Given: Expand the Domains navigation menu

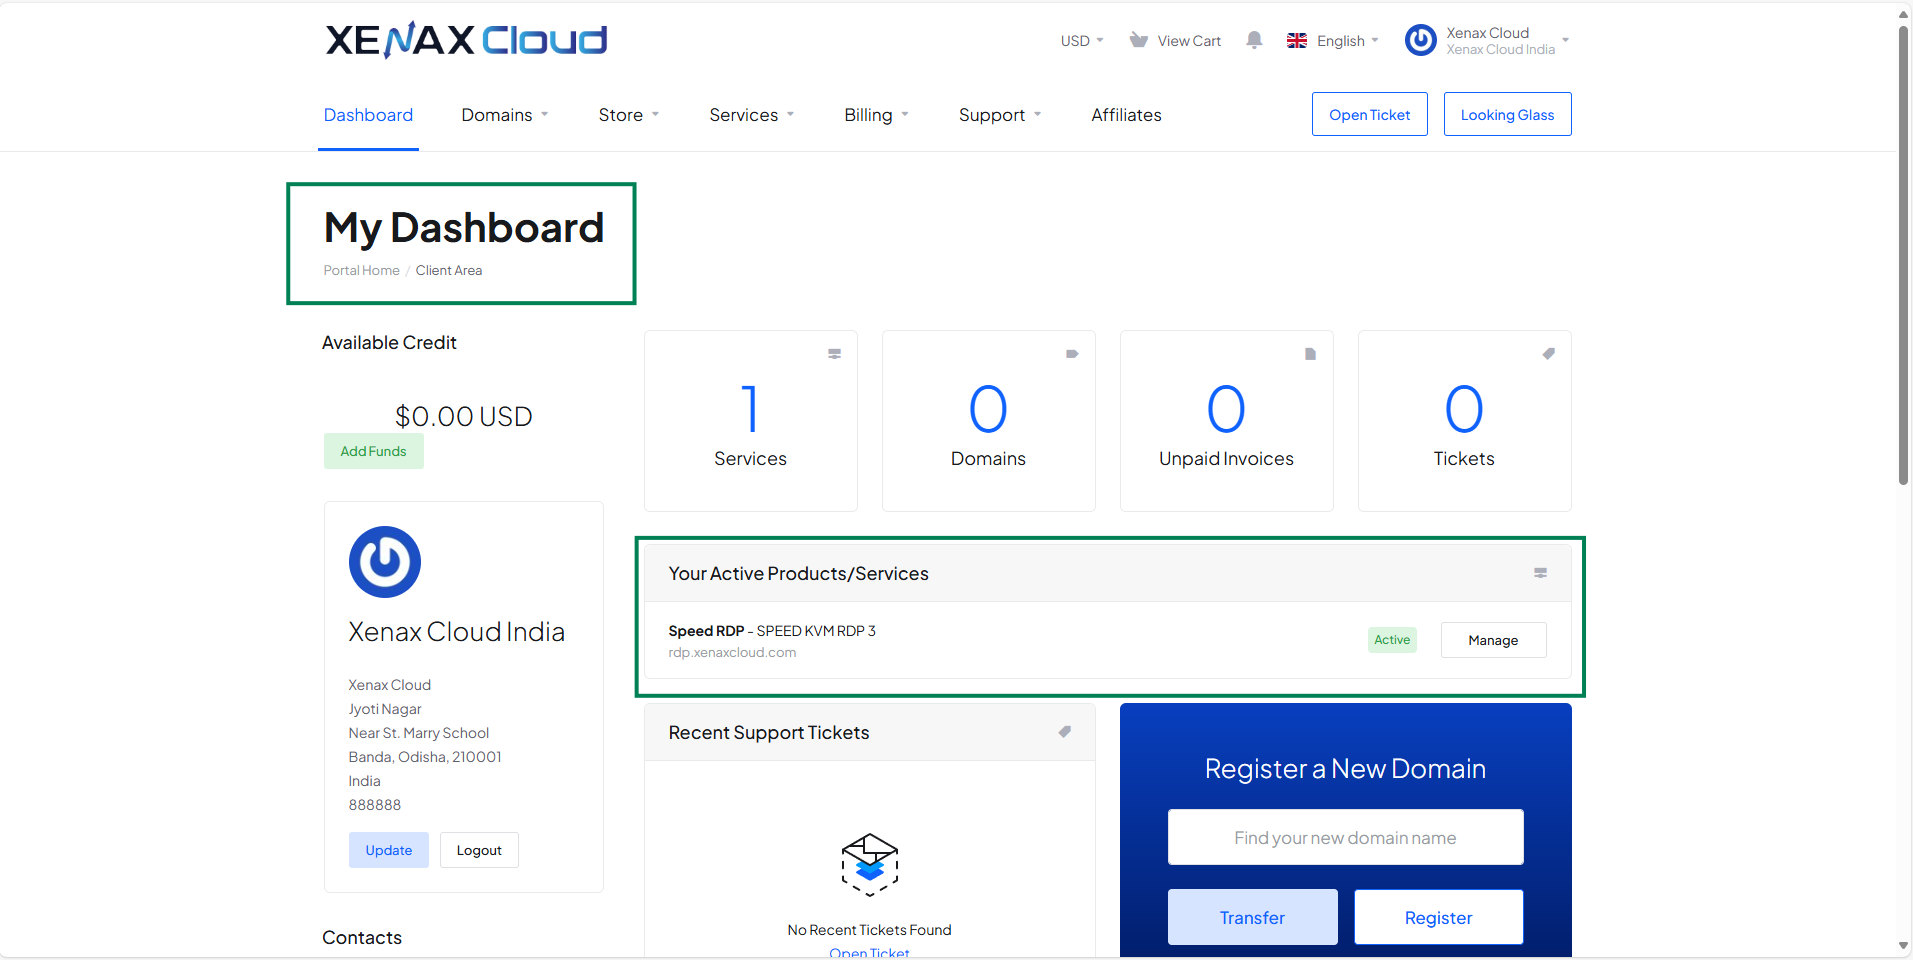Looking at the screenshot, I should (x=504, y=115).
